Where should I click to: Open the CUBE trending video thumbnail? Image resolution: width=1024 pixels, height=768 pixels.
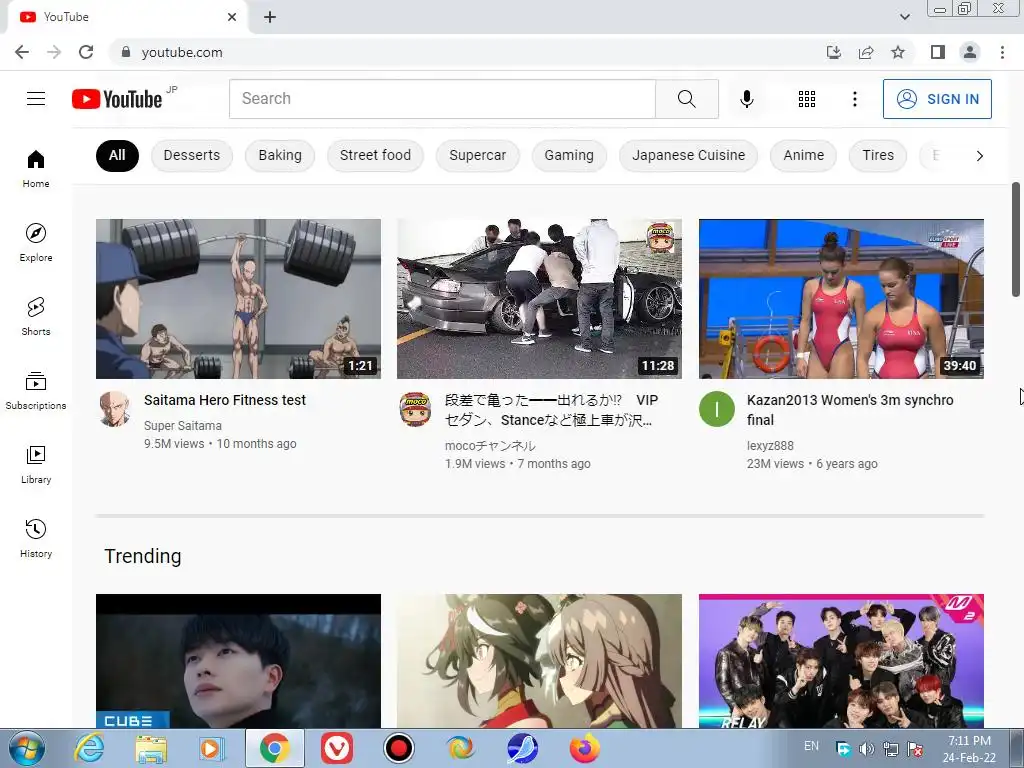(x=238, y=661)
